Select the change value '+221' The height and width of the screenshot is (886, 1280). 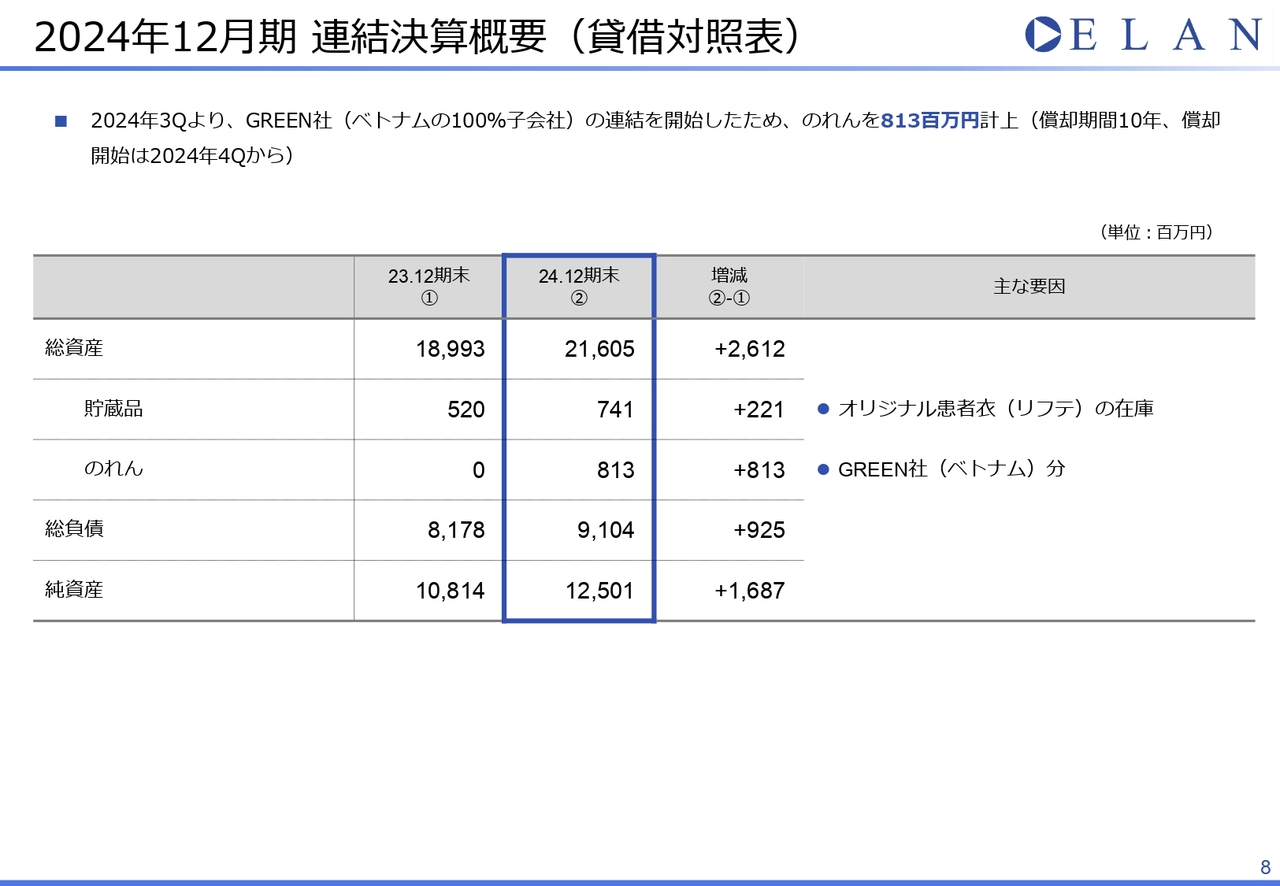760,410
